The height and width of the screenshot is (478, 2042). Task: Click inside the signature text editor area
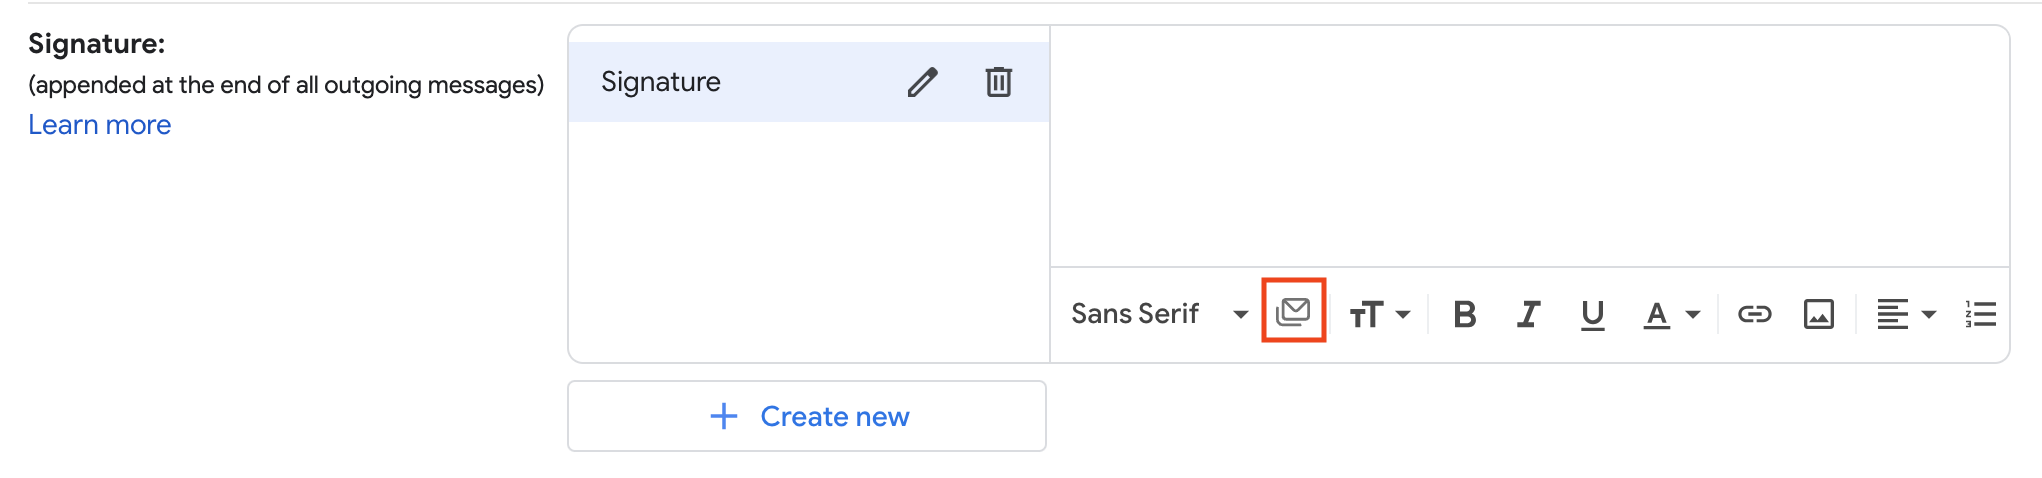tap(1528, 145)
